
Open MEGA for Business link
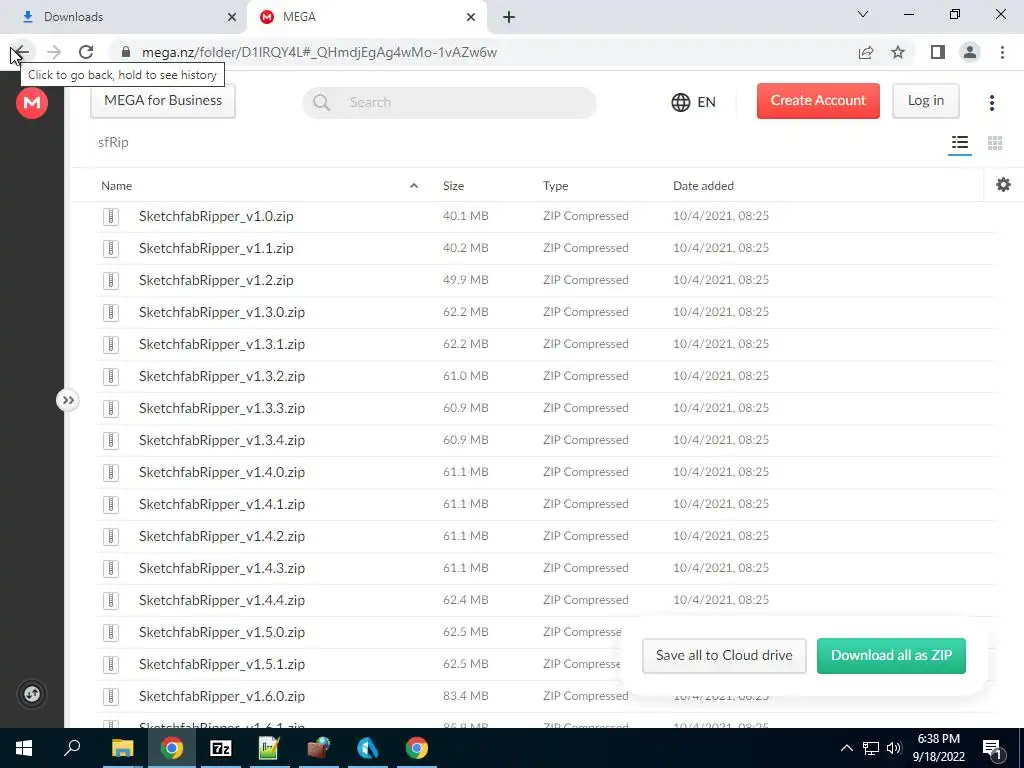coord(163,101)
